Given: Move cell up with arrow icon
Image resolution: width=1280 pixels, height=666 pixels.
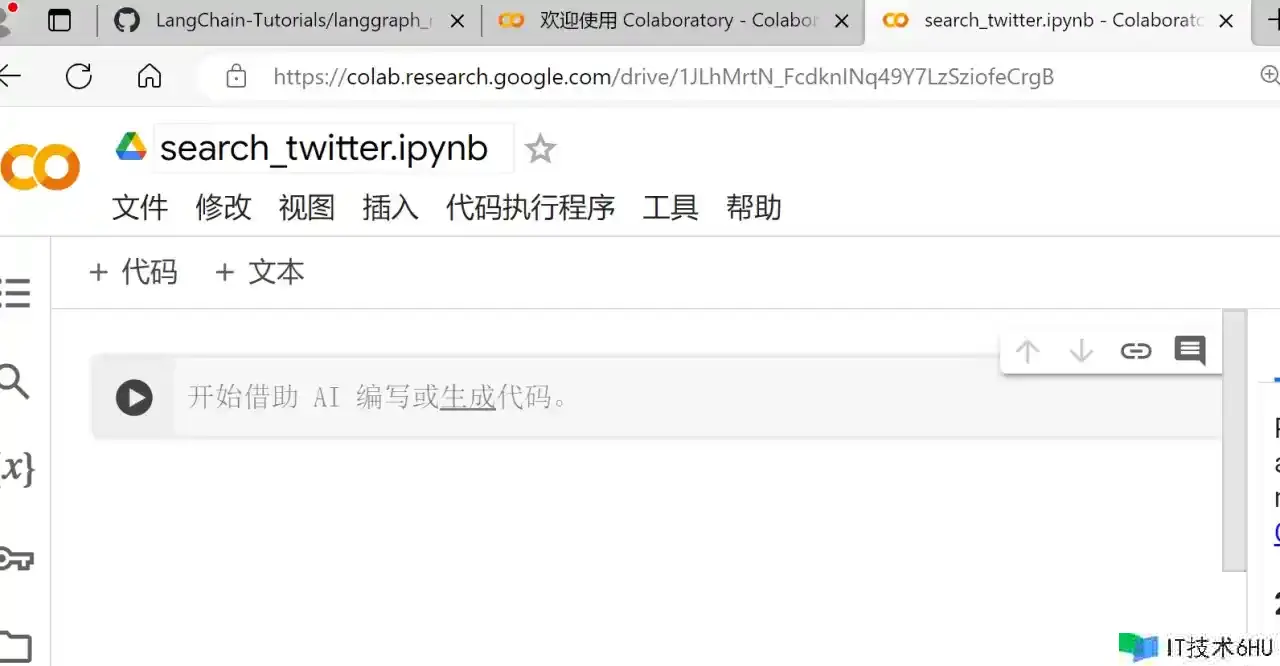Looking at the screenshot, I should click(1027, 351).
